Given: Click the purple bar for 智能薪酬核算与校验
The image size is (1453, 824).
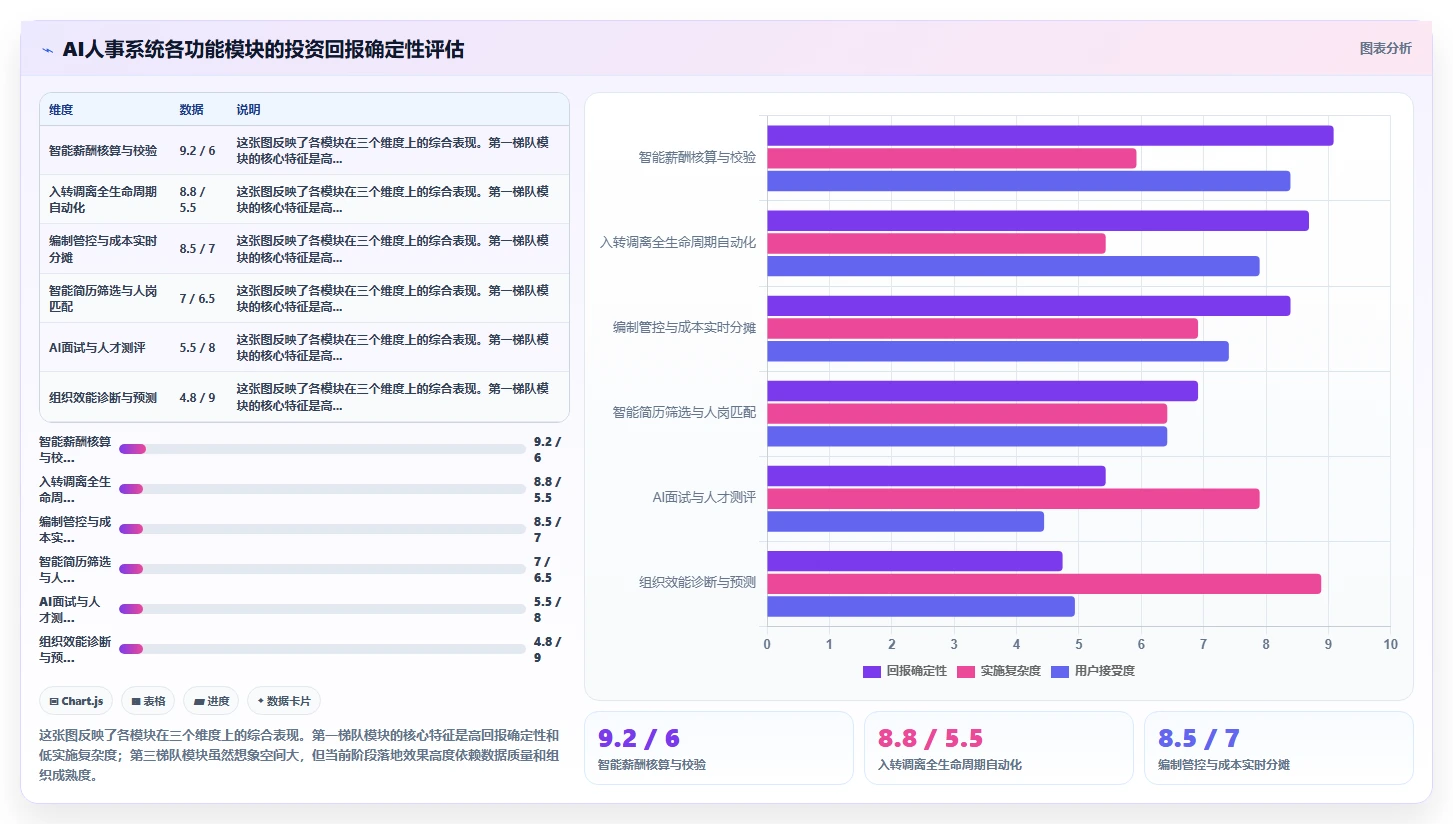Looking at the screenshot, I should (1050, 136).
